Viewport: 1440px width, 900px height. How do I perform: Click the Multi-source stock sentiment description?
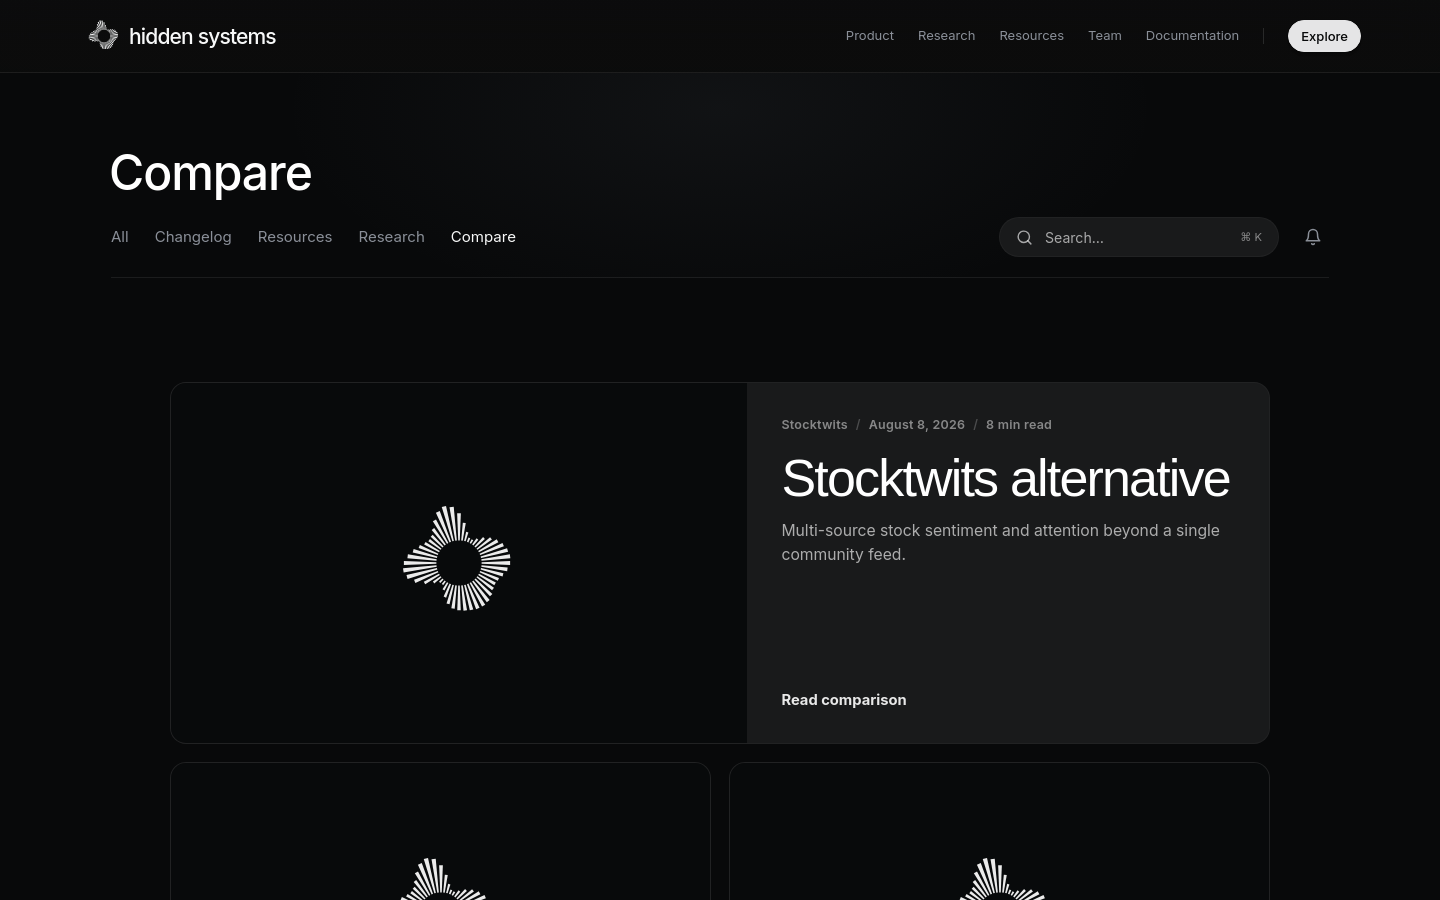(1000, 542)
